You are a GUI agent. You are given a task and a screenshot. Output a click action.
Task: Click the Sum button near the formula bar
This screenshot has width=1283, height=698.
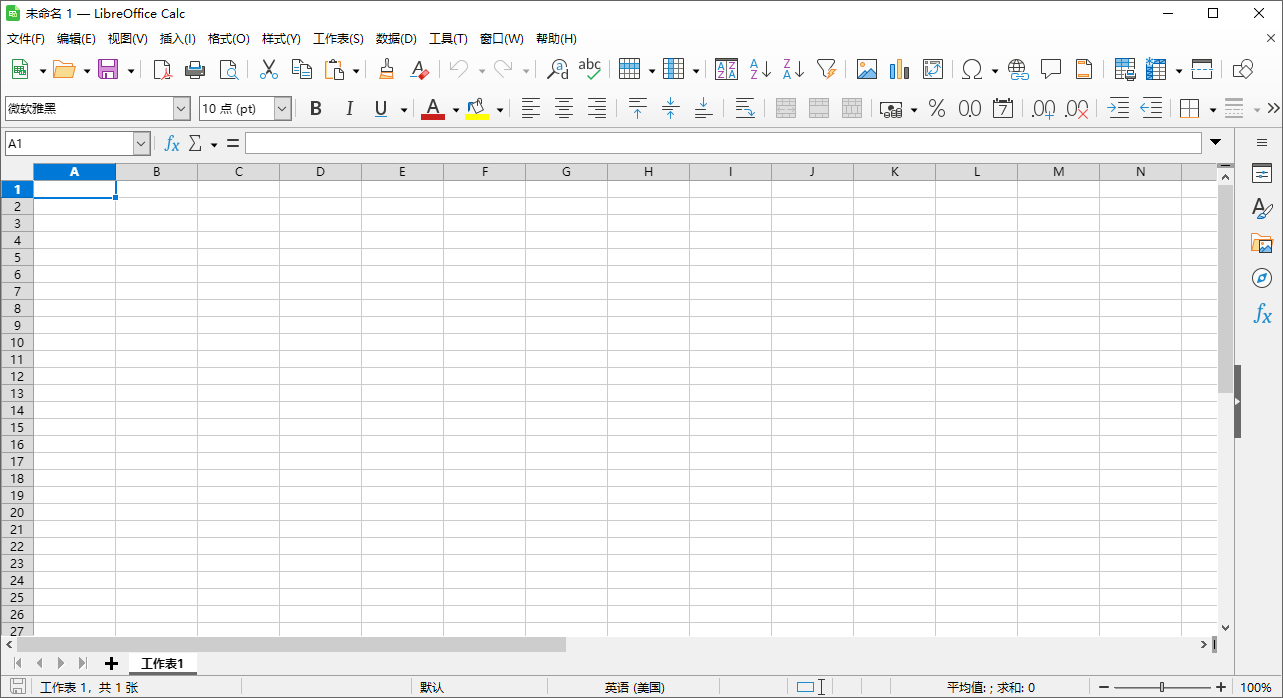(196, 143)
